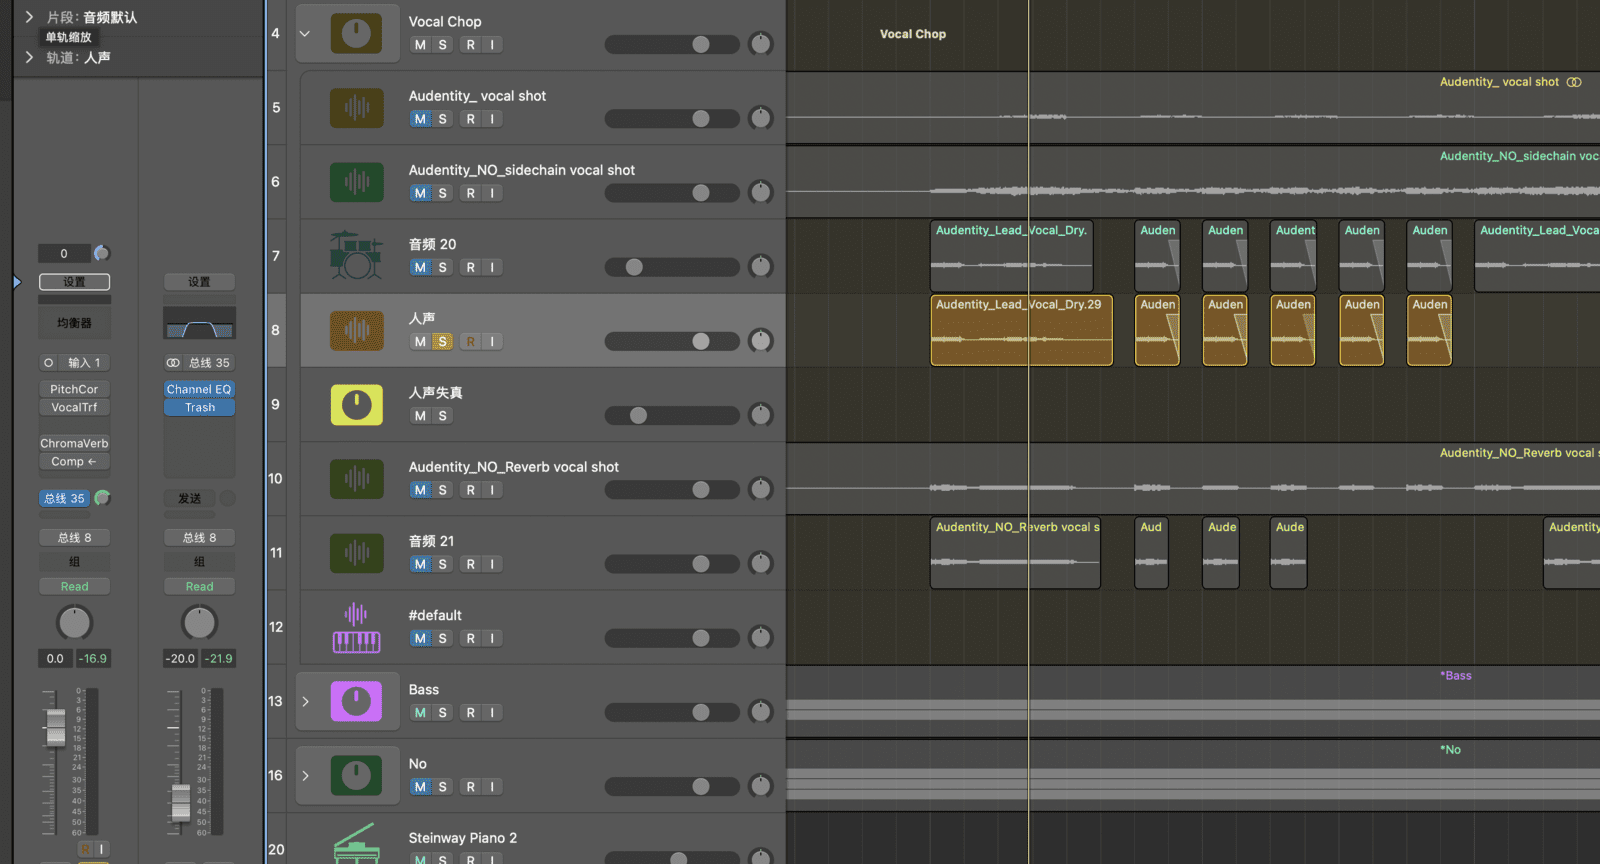Select the Audentity_Lead_Vocal_Dry.29 region
Image resolution: width=1600 pixels, height=864 pixels.
(1021, 330)
